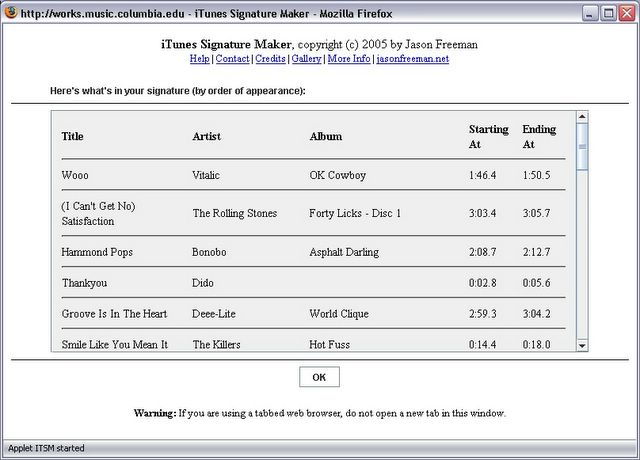Click the 0:14.4 starting time
The height and width of the screenshot is (460, 640).
tap(482, 344)
